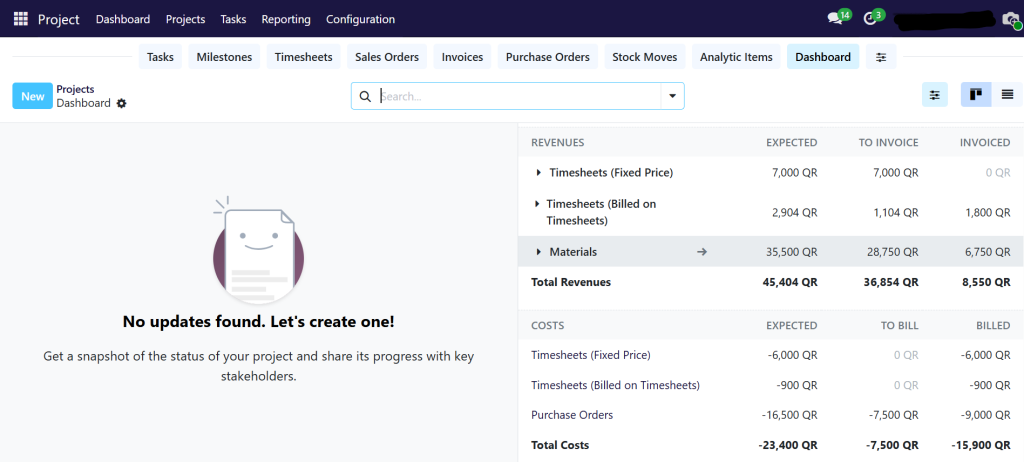The height and width of the screenshot is (462, 1024).
Task: Click the 6,750 QR value
Action: click(988, 252)
